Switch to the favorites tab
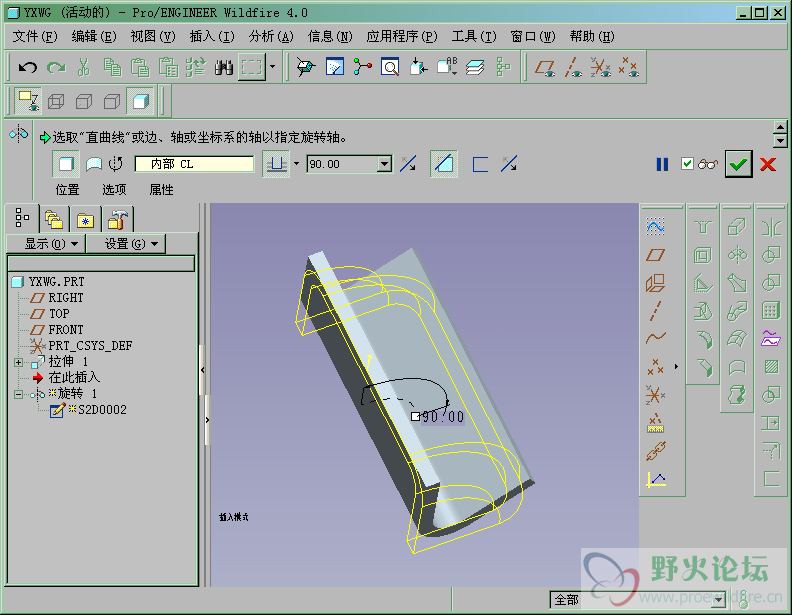This screenshot has width=792, height=615. (x=85, y=220)
